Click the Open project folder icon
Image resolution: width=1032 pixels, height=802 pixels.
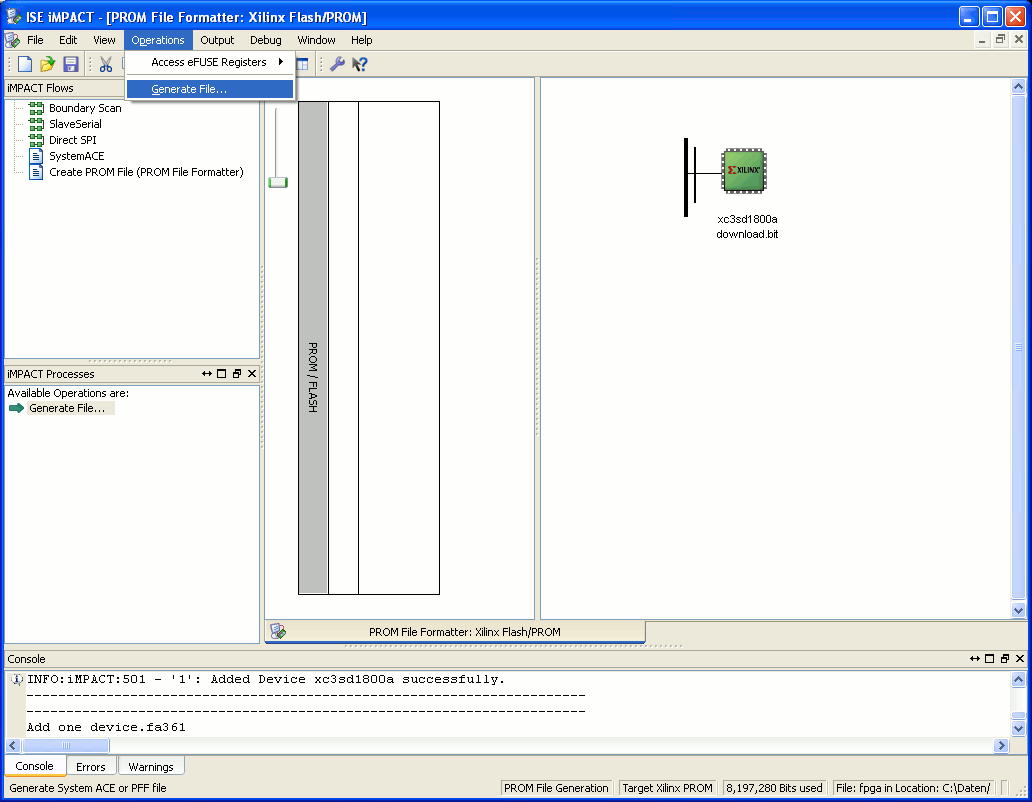pos(47,64)
